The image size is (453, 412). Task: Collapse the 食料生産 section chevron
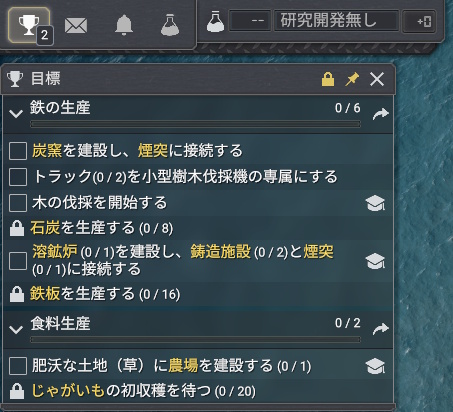click(16, 329)
